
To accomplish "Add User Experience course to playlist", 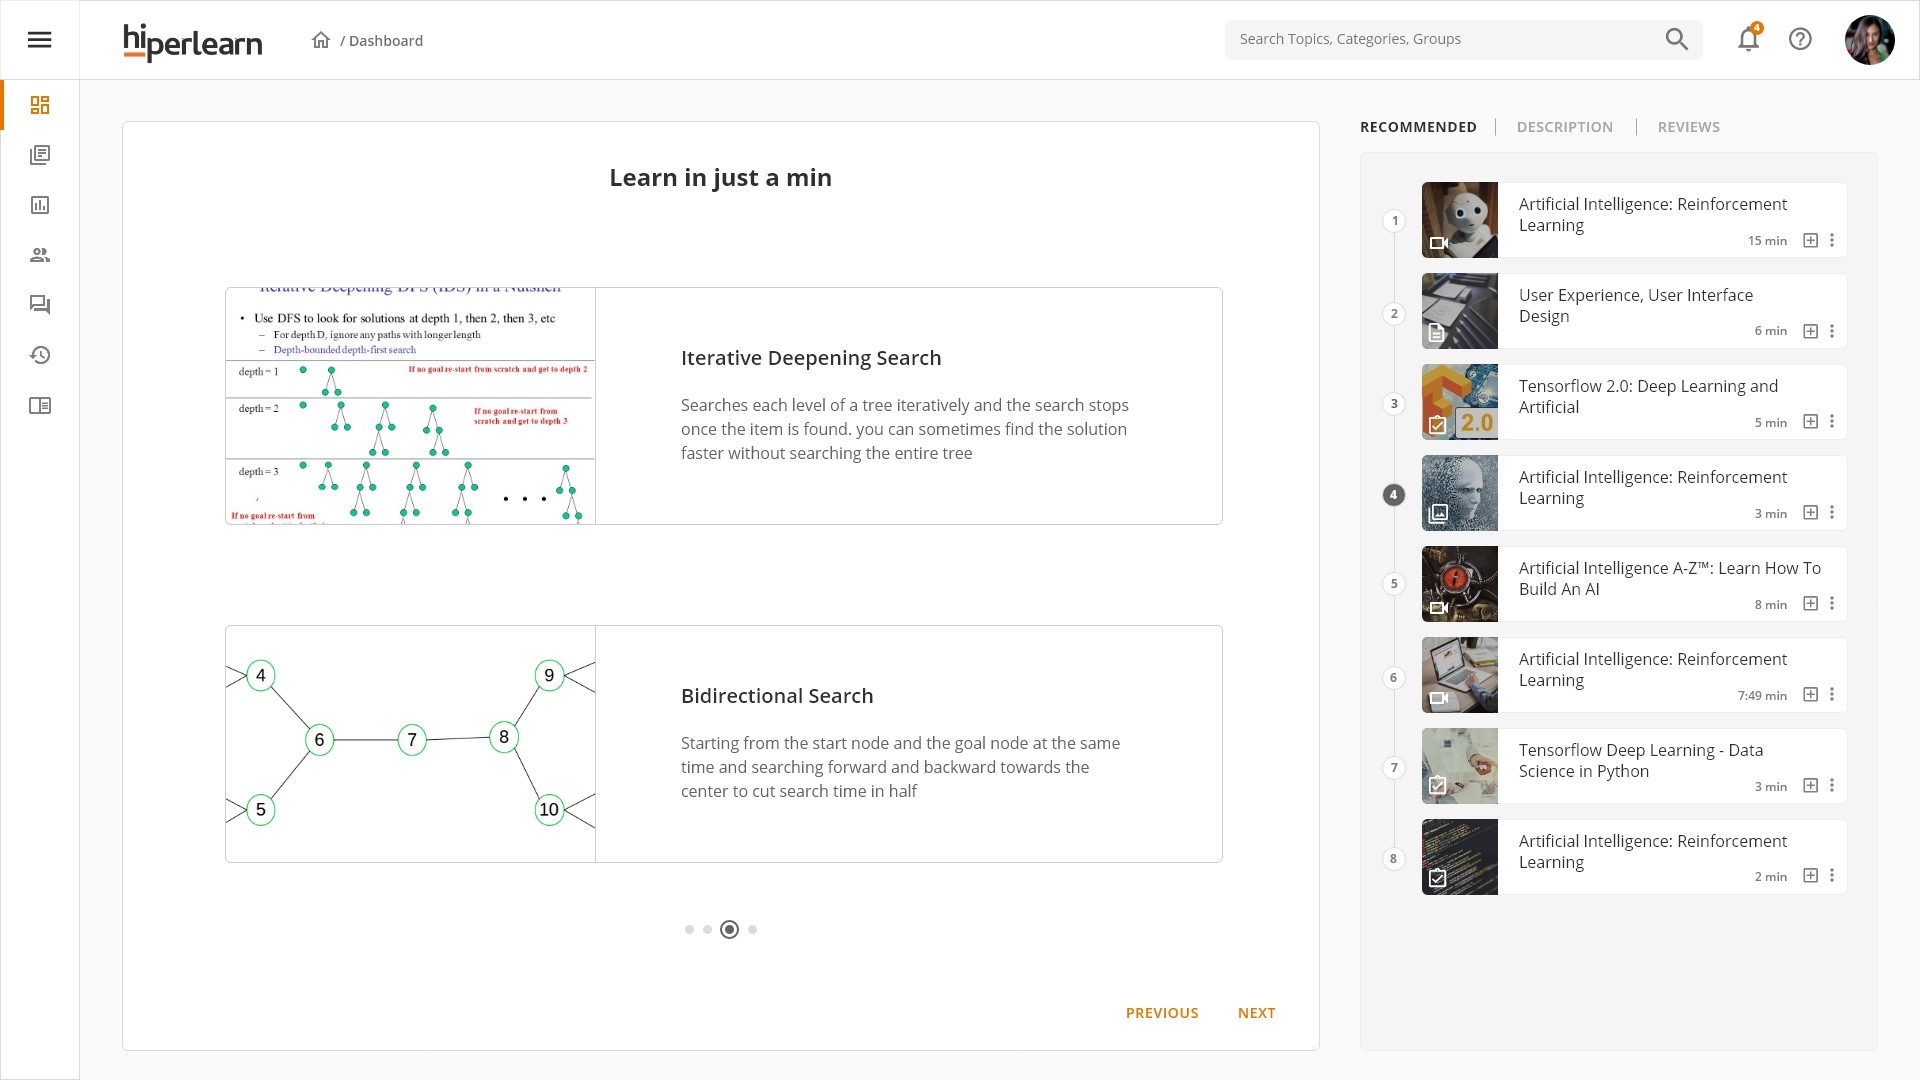I will [1810, 331].
